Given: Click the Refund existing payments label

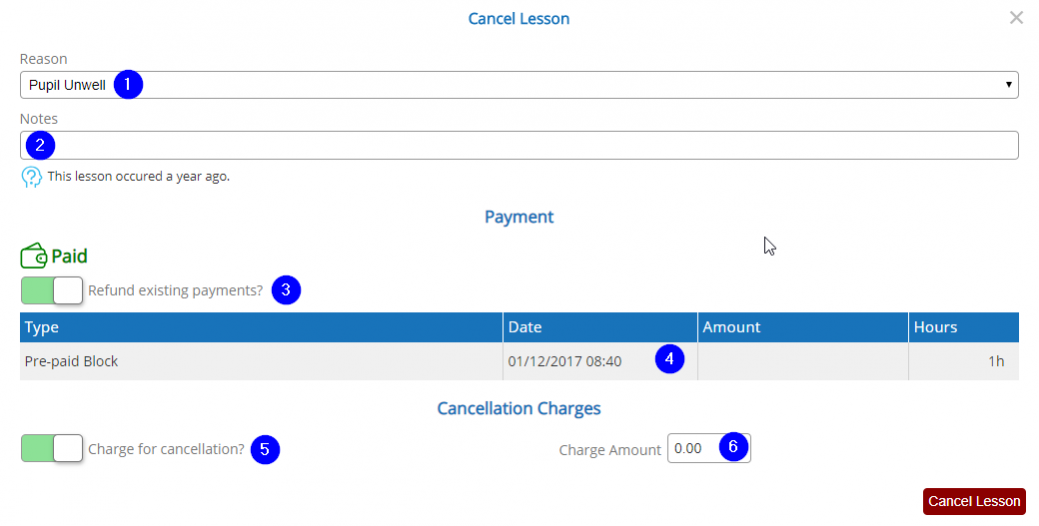Looking at the screenshot, I should 176,290.
